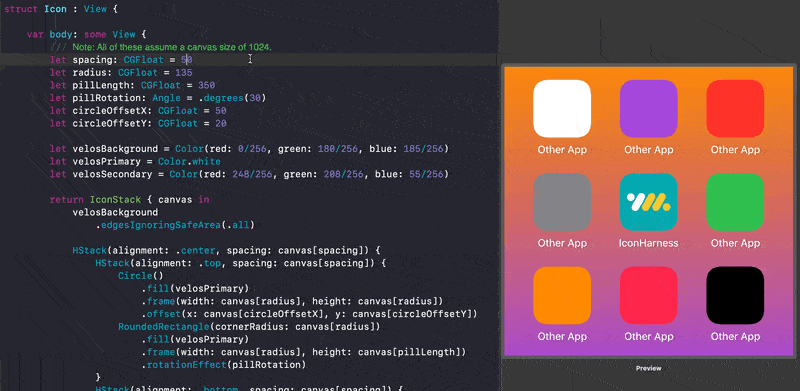800x391 pixels.
Task: Click the canvas size note comment
Action: (172, 47)
